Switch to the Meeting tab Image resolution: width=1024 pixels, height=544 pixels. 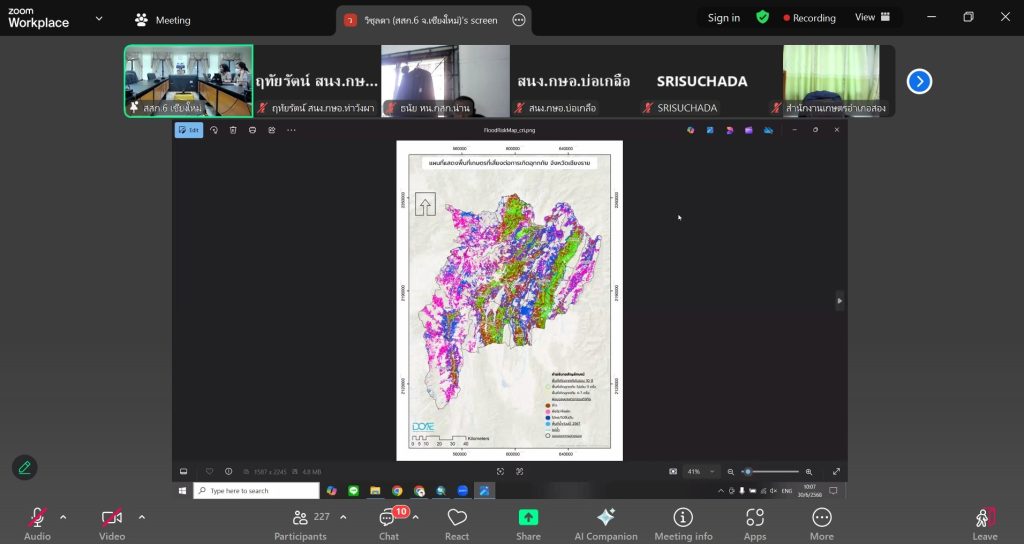click(x=163, y=20)
